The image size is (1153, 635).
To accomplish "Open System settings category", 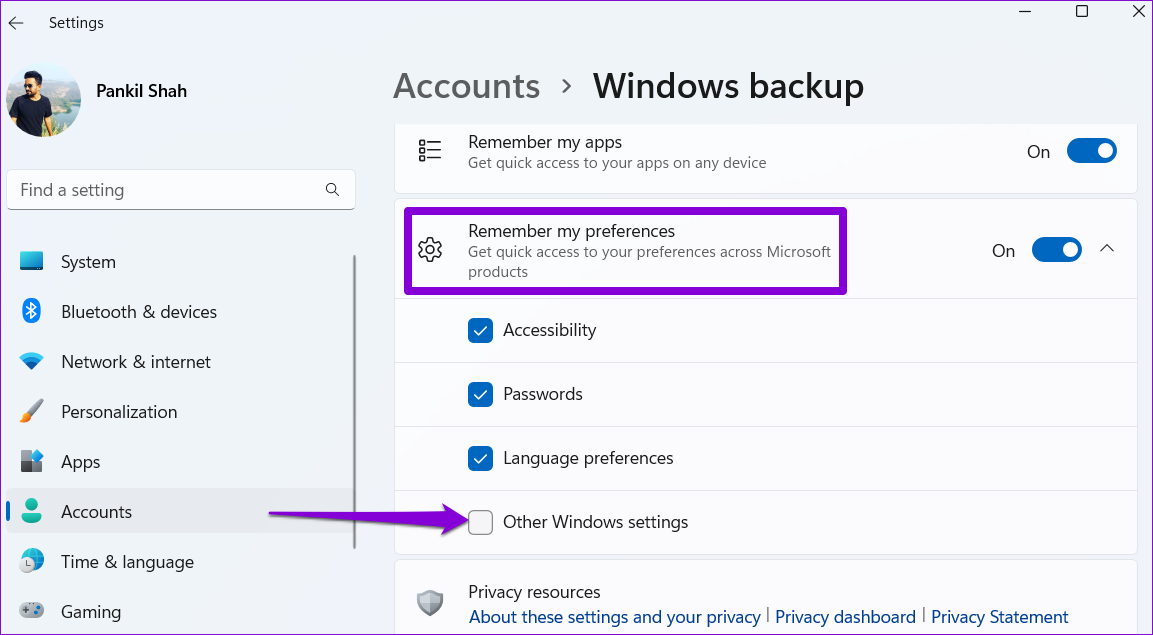I will [88, 262].
